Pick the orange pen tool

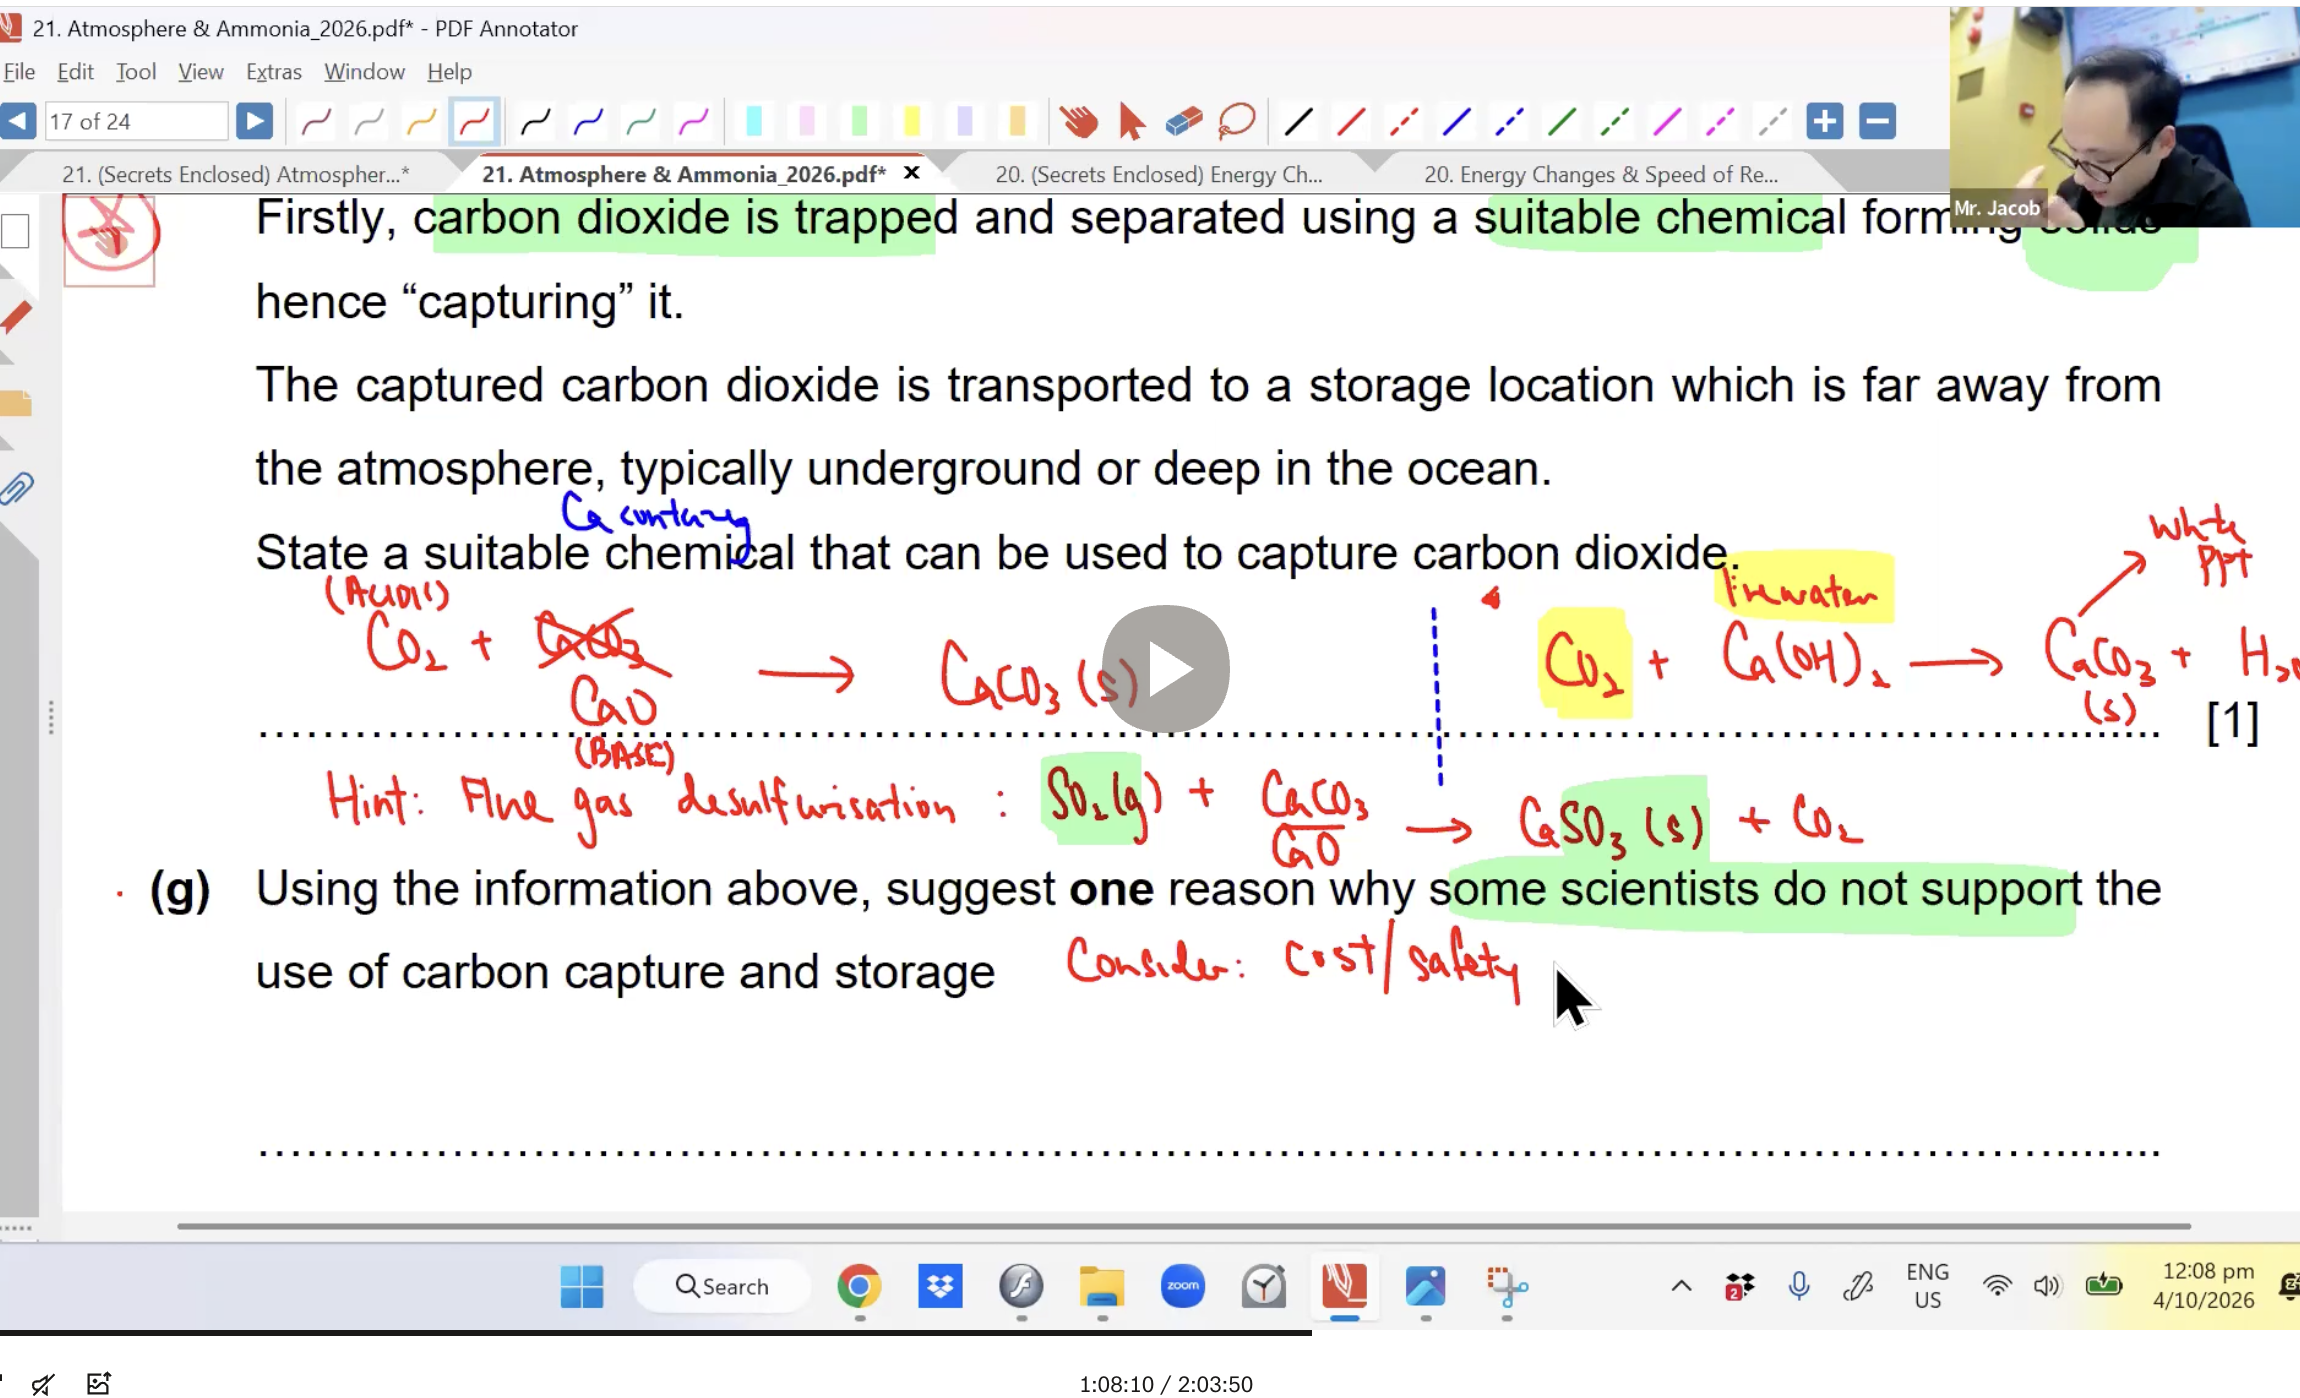[x=421, y=122]
